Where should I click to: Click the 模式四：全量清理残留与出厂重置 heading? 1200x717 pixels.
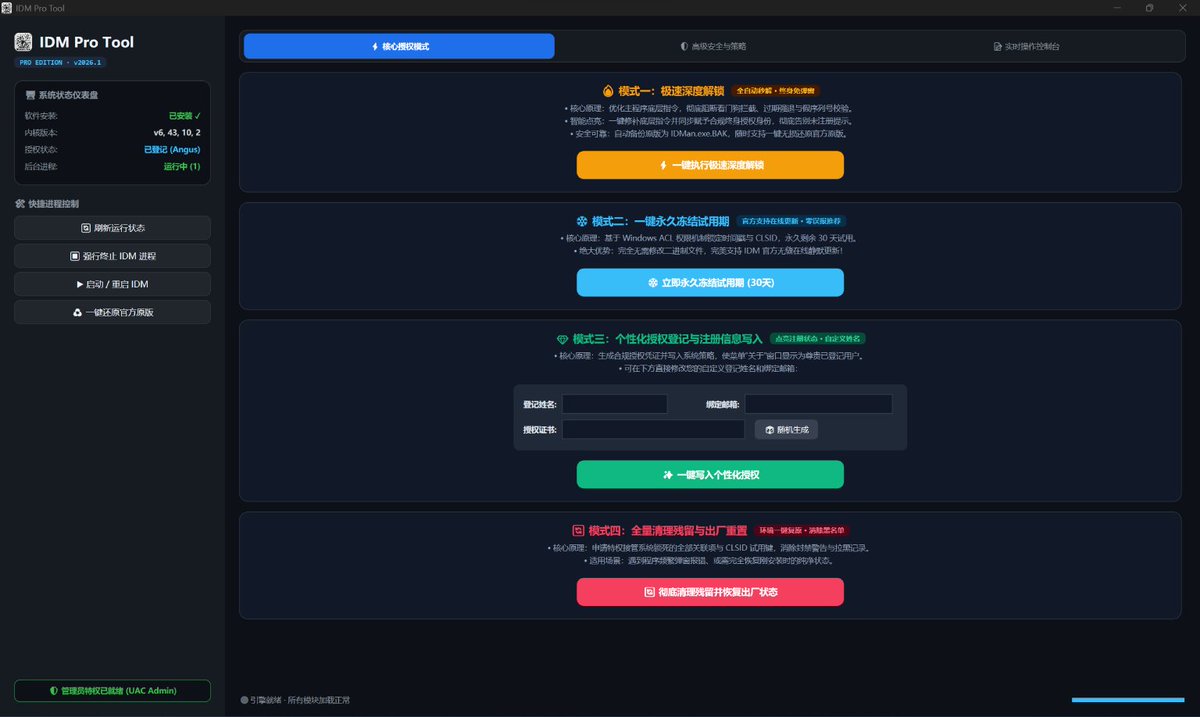(x=668, y=531)
